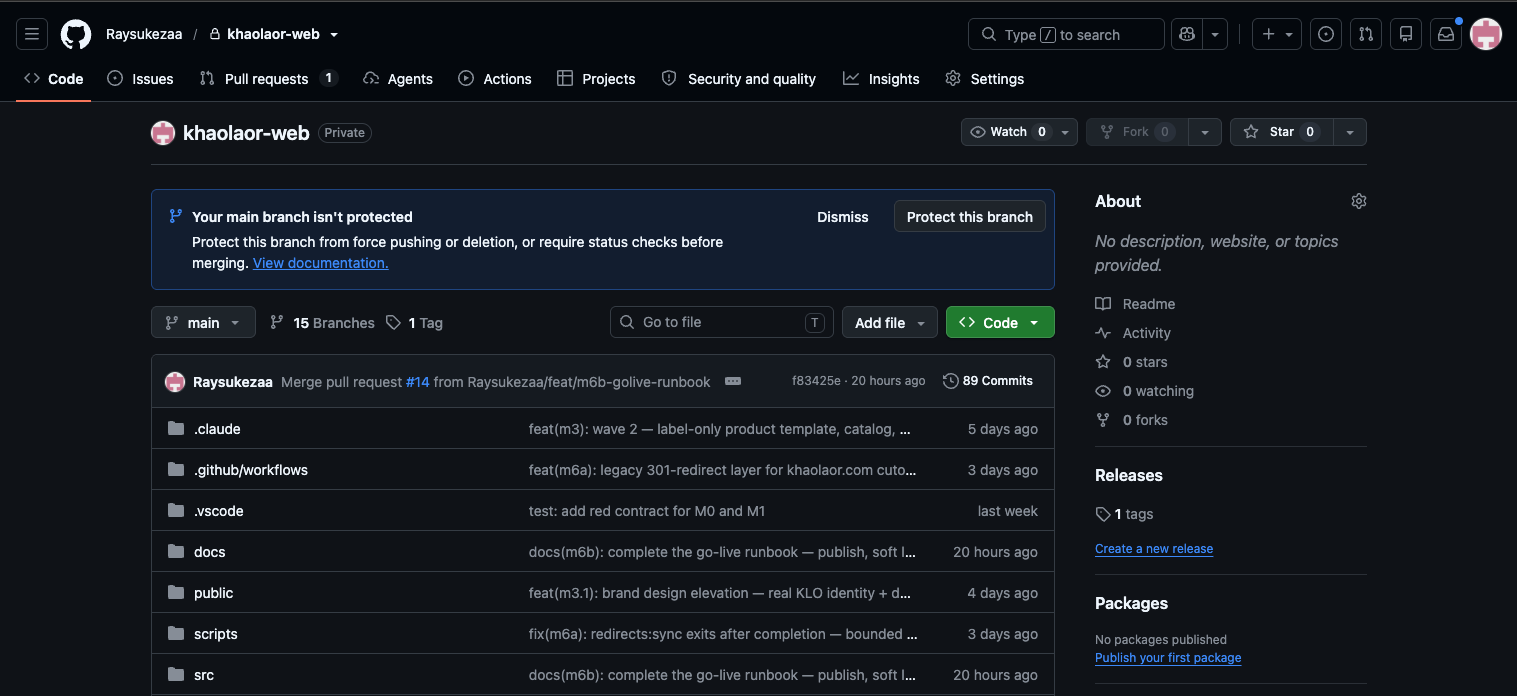Image resolution: width=1517 pixels, height=696 pixels.
Task: Open the public folder
Action: pos(214,593)
